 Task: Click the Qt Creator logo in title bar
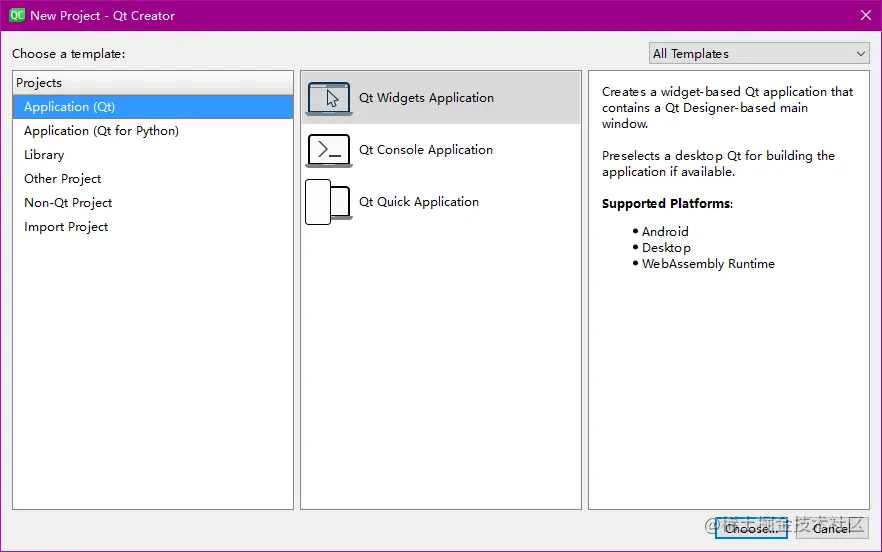pyautogui.click(x=17, y=15)
